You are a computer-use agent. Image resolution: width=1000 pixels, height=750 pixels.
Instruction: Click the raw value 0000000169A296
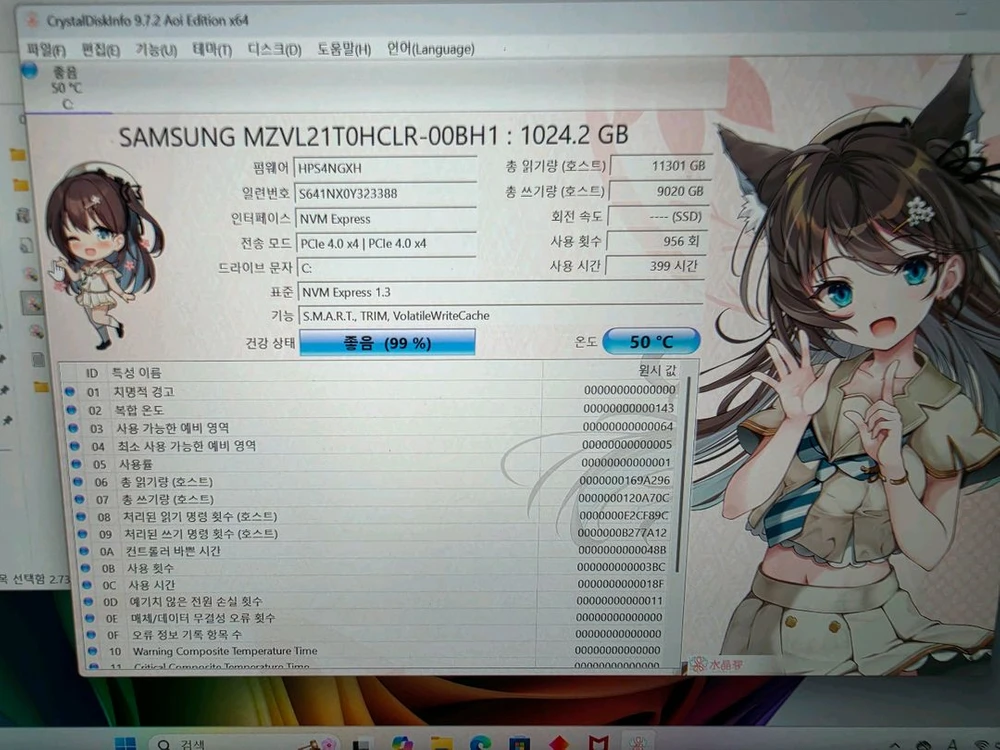pos(625,480)
